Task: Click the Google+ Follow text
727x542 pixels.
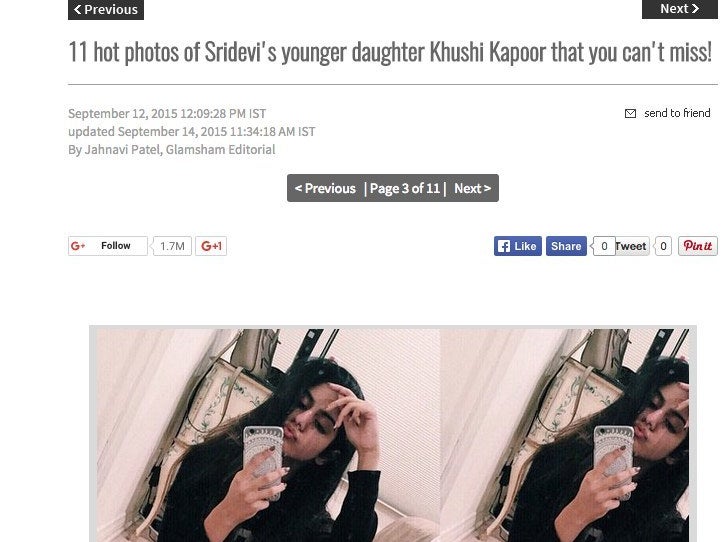Action: pyautogui.click(x=115, y=246)
